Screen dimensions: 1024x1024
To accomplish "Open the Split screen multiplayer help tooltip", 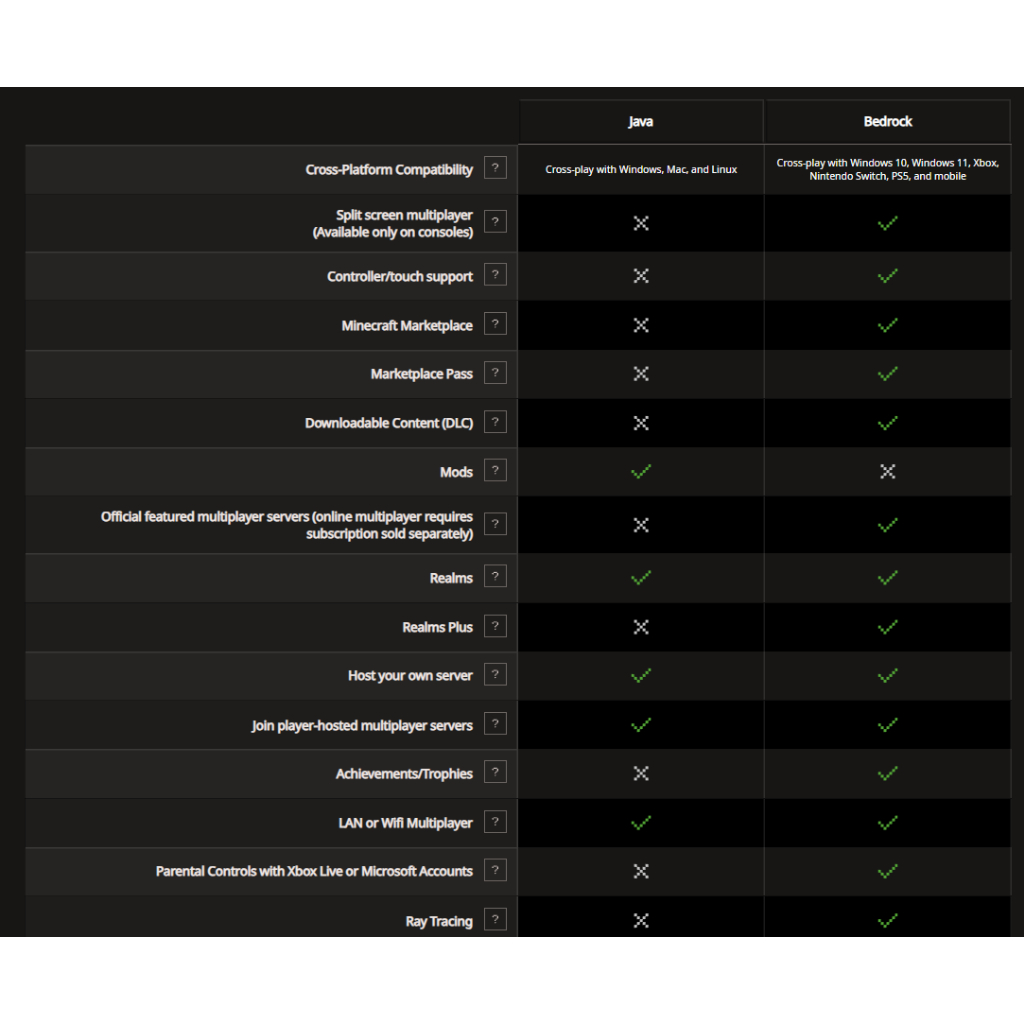I will pyautogui.click(x=495, y=222).
